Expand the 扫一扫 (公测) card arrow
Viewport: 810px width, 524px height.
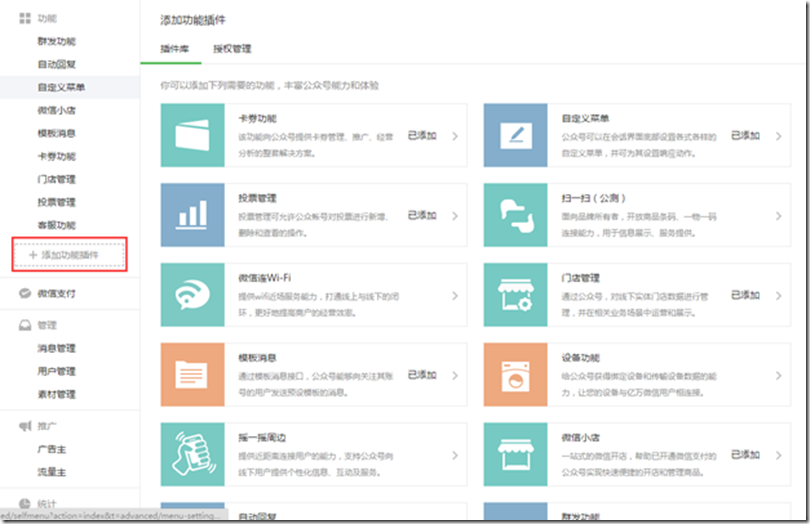pyautogui.click(x=778, y=216)
